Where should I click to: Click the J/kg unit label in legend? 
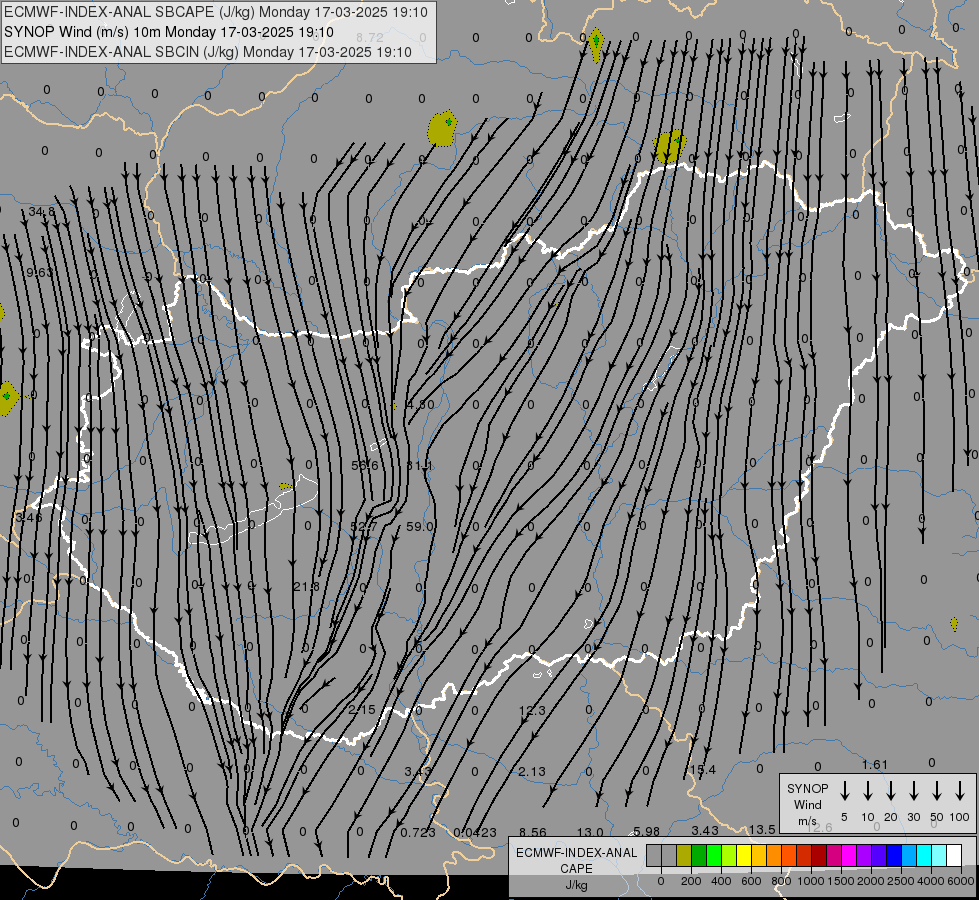click(576, 885)
